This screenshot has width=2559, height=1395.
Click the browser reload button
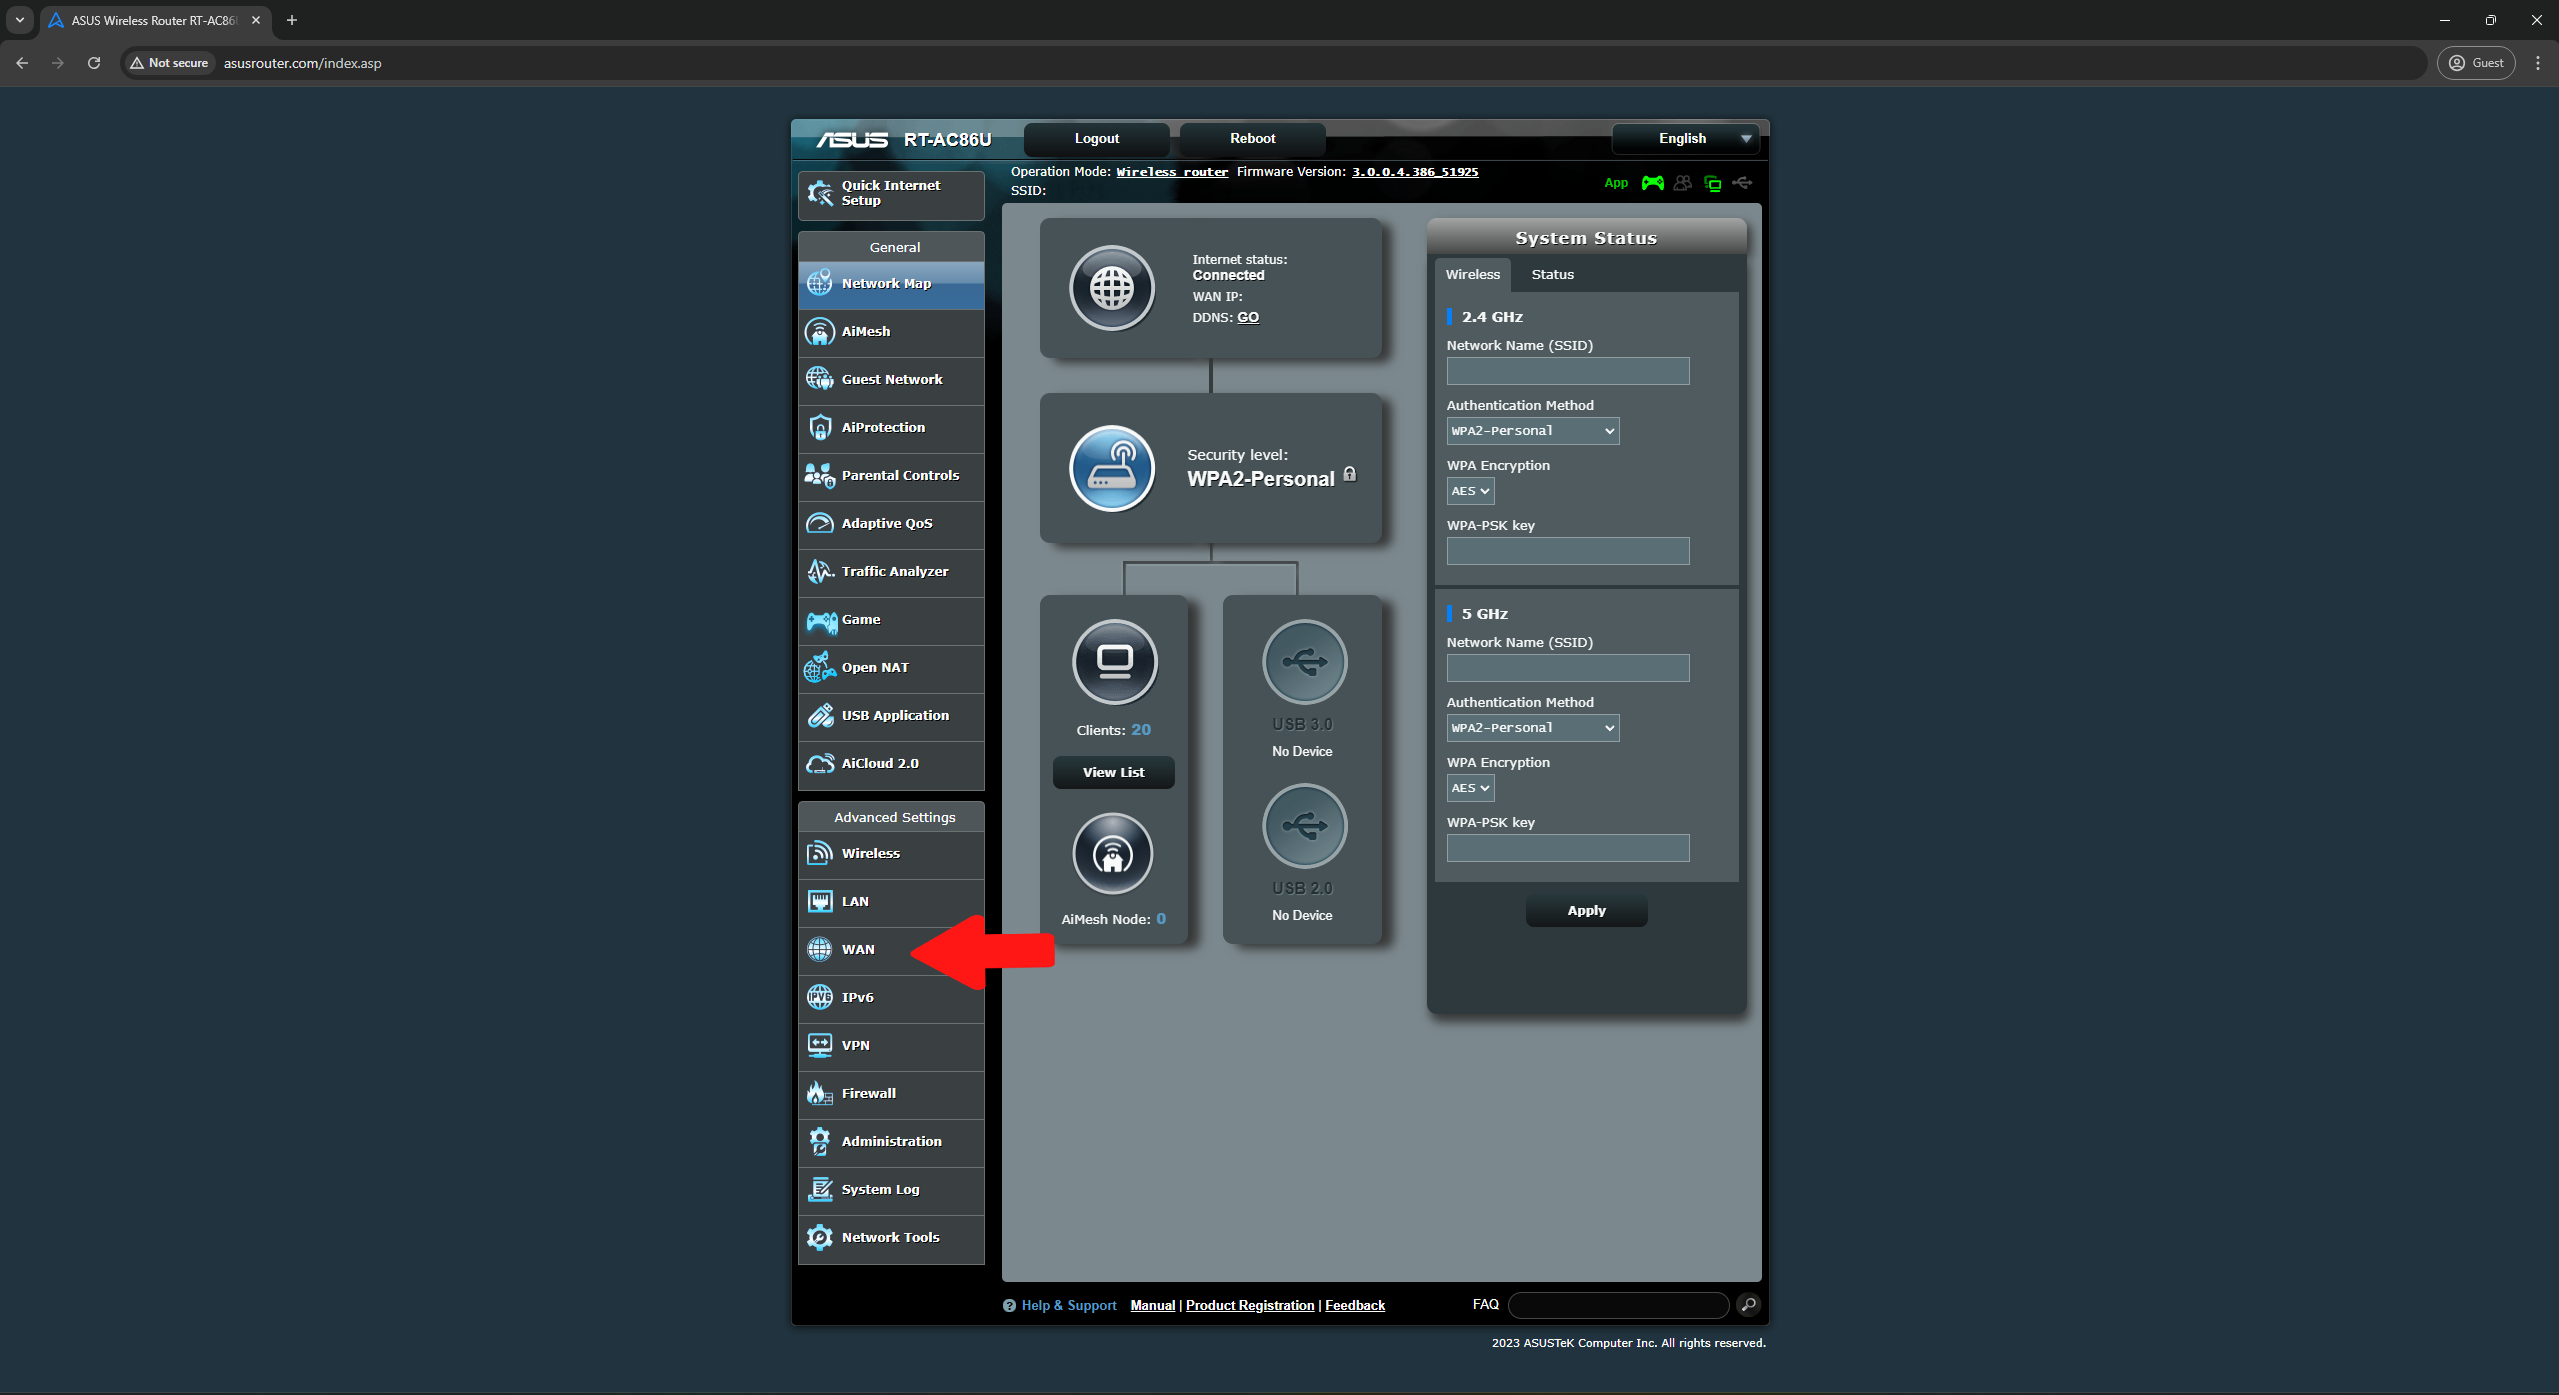pyautogui.click(x=94, y=63)
